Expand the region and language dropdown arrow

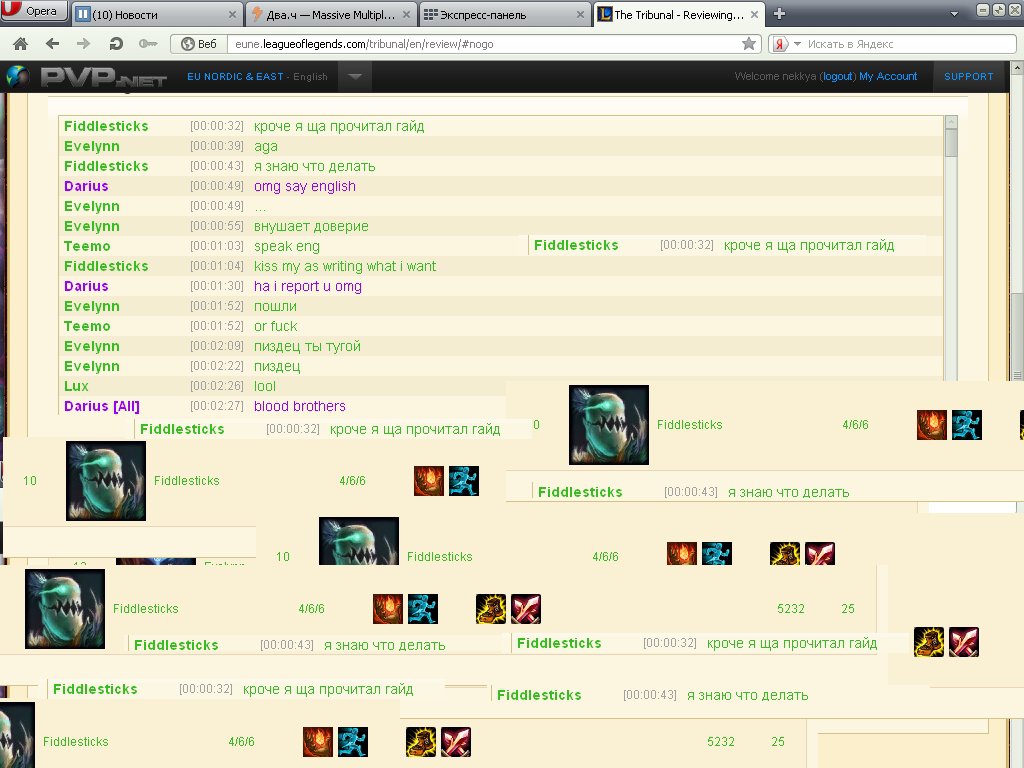pos(355,76)
